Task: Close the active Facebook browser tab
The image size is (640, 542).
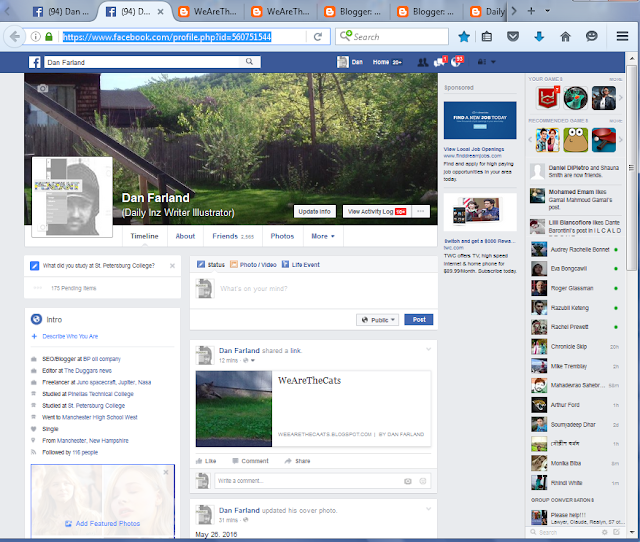Action: point(161,12)
